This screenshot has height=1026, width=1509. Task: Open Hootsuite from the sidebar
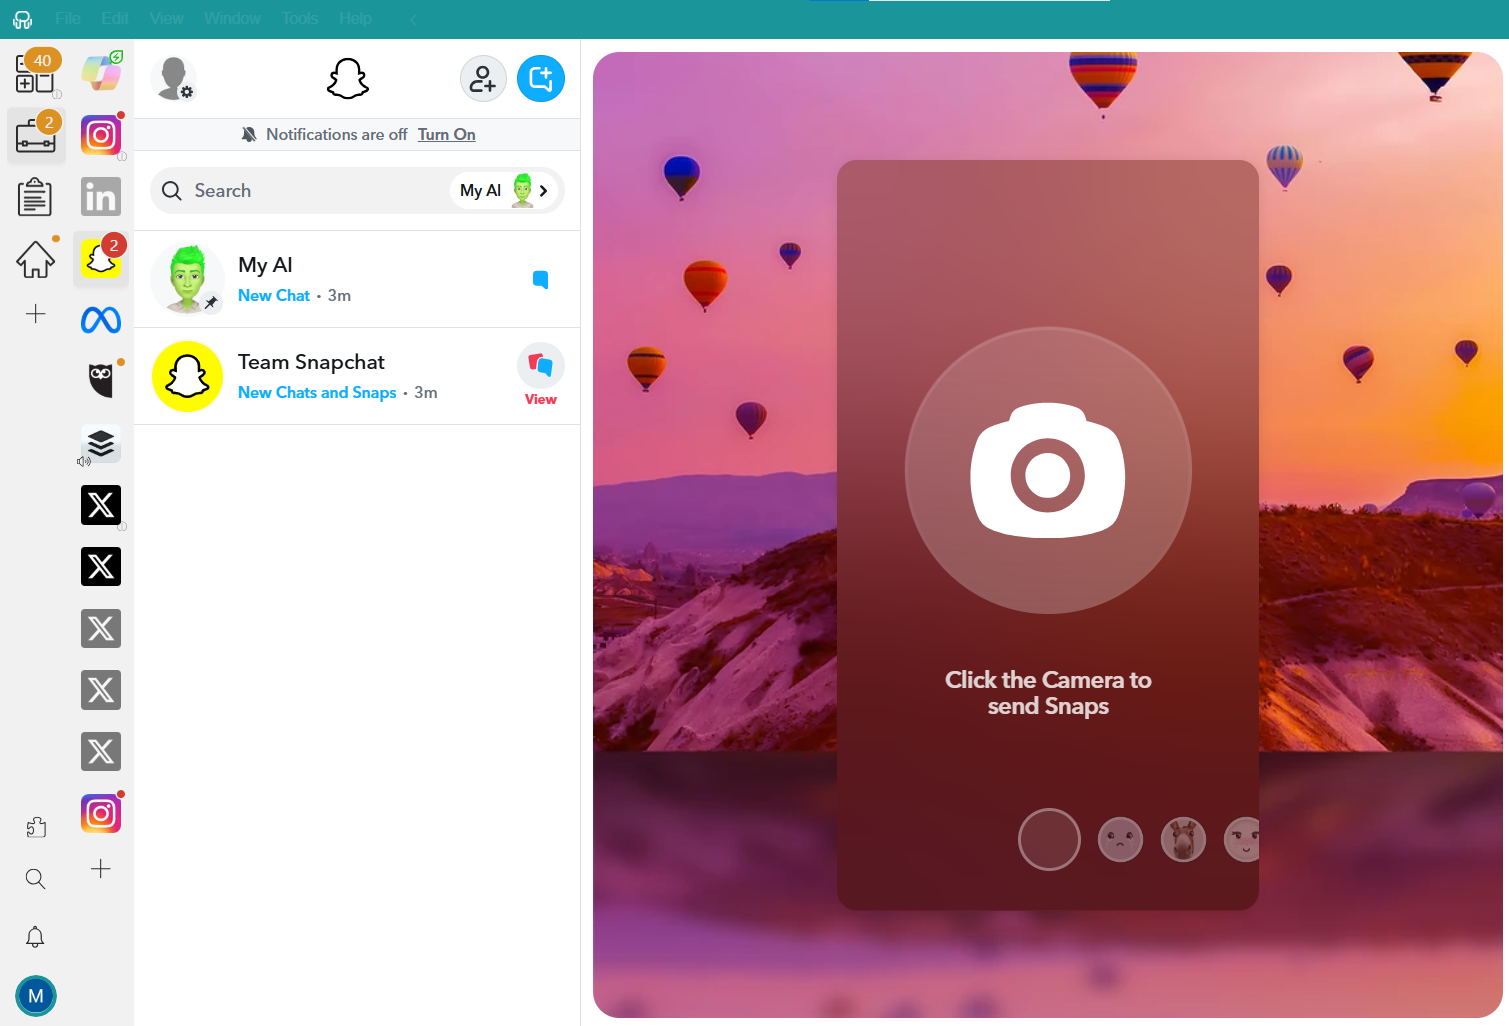pos(101,378)
